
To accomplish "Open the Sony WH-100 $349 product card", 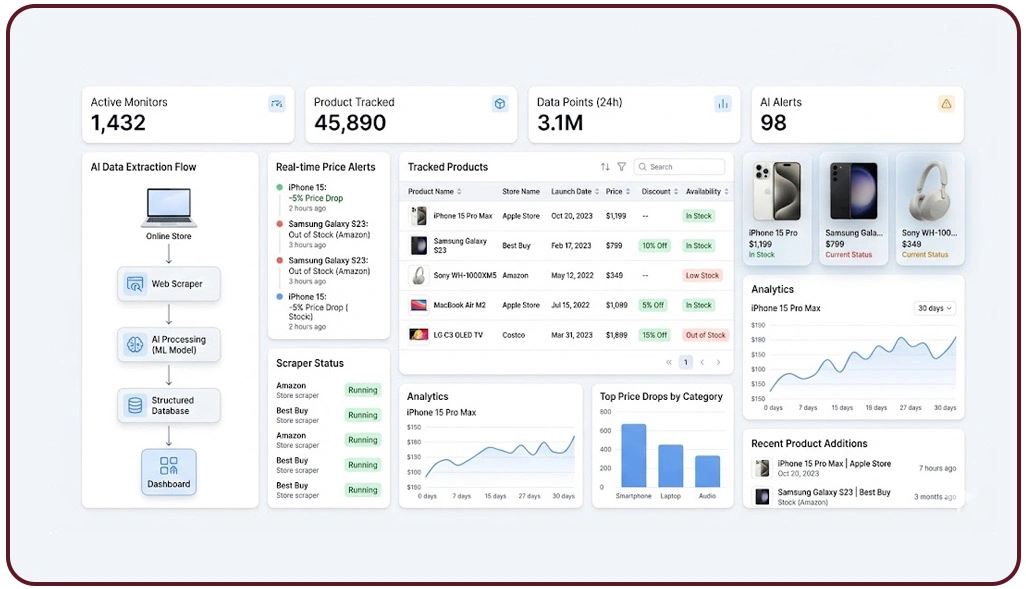I will 930,209.
